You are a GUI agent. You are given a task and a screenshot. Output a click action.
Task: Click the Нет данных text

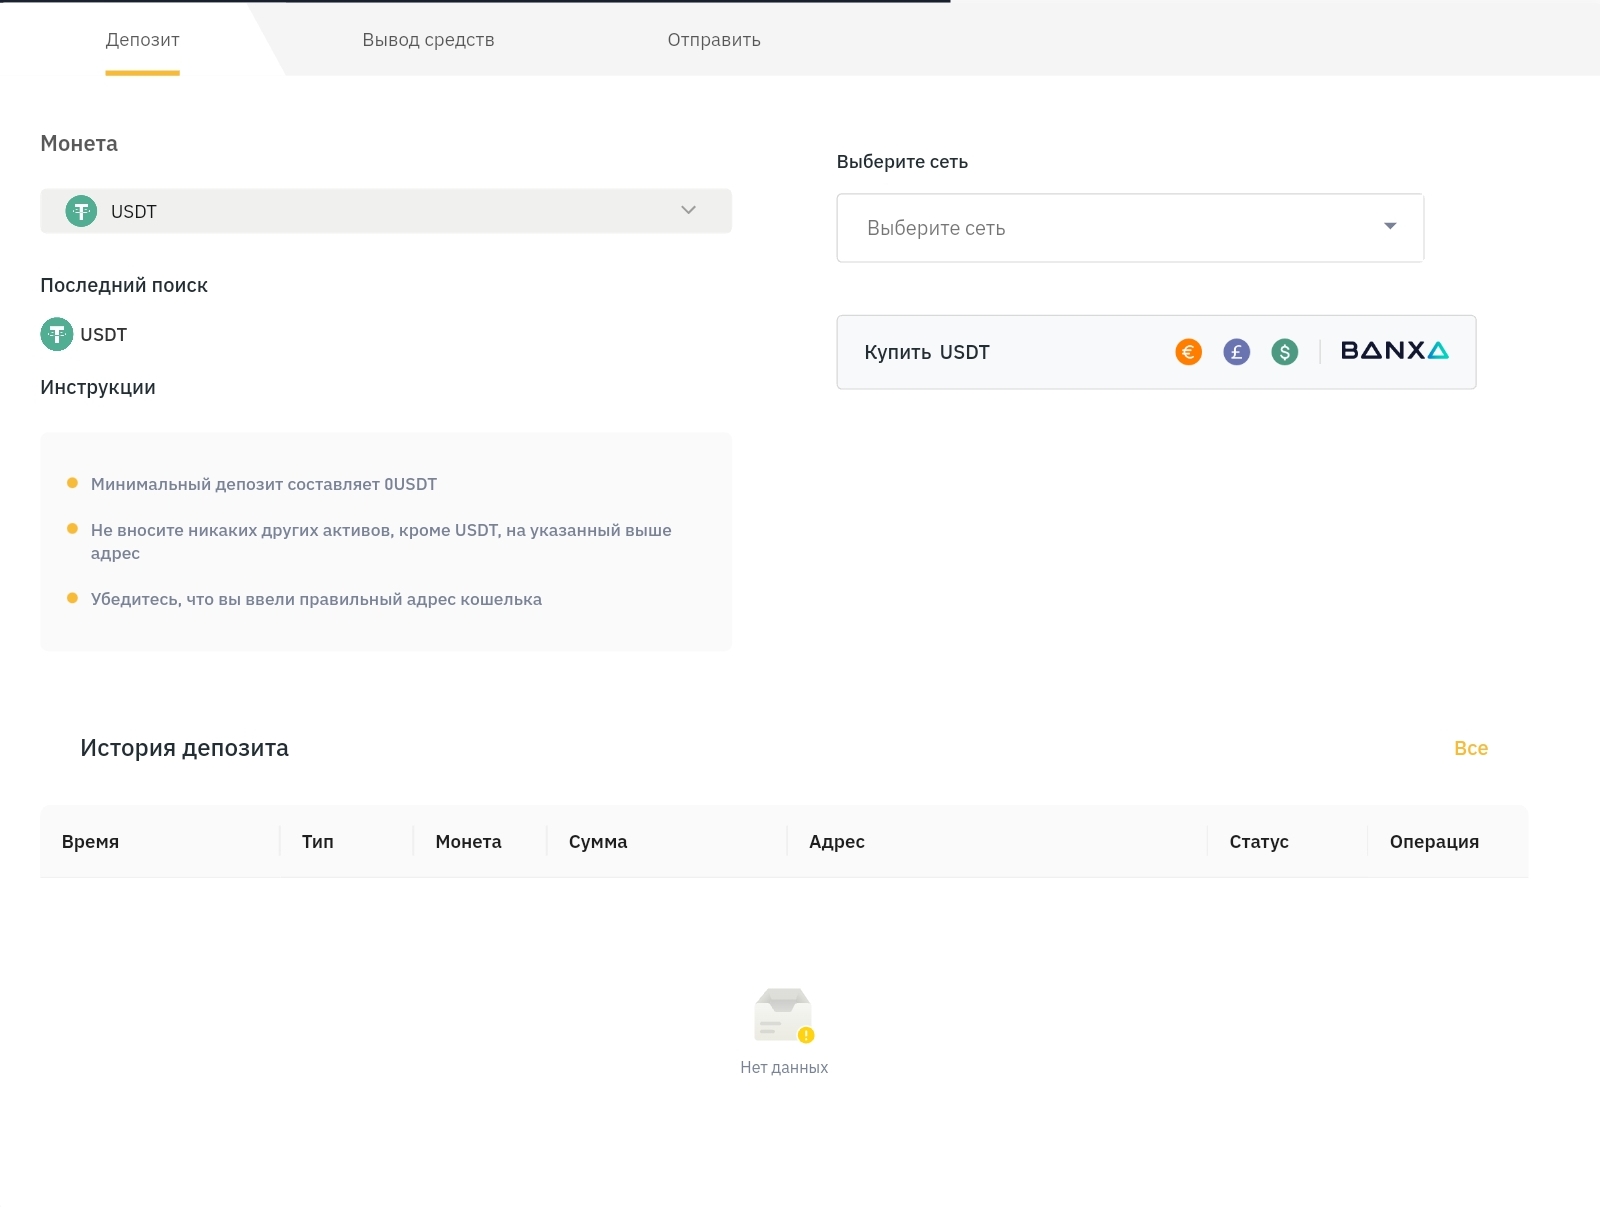coord(784,1068)
